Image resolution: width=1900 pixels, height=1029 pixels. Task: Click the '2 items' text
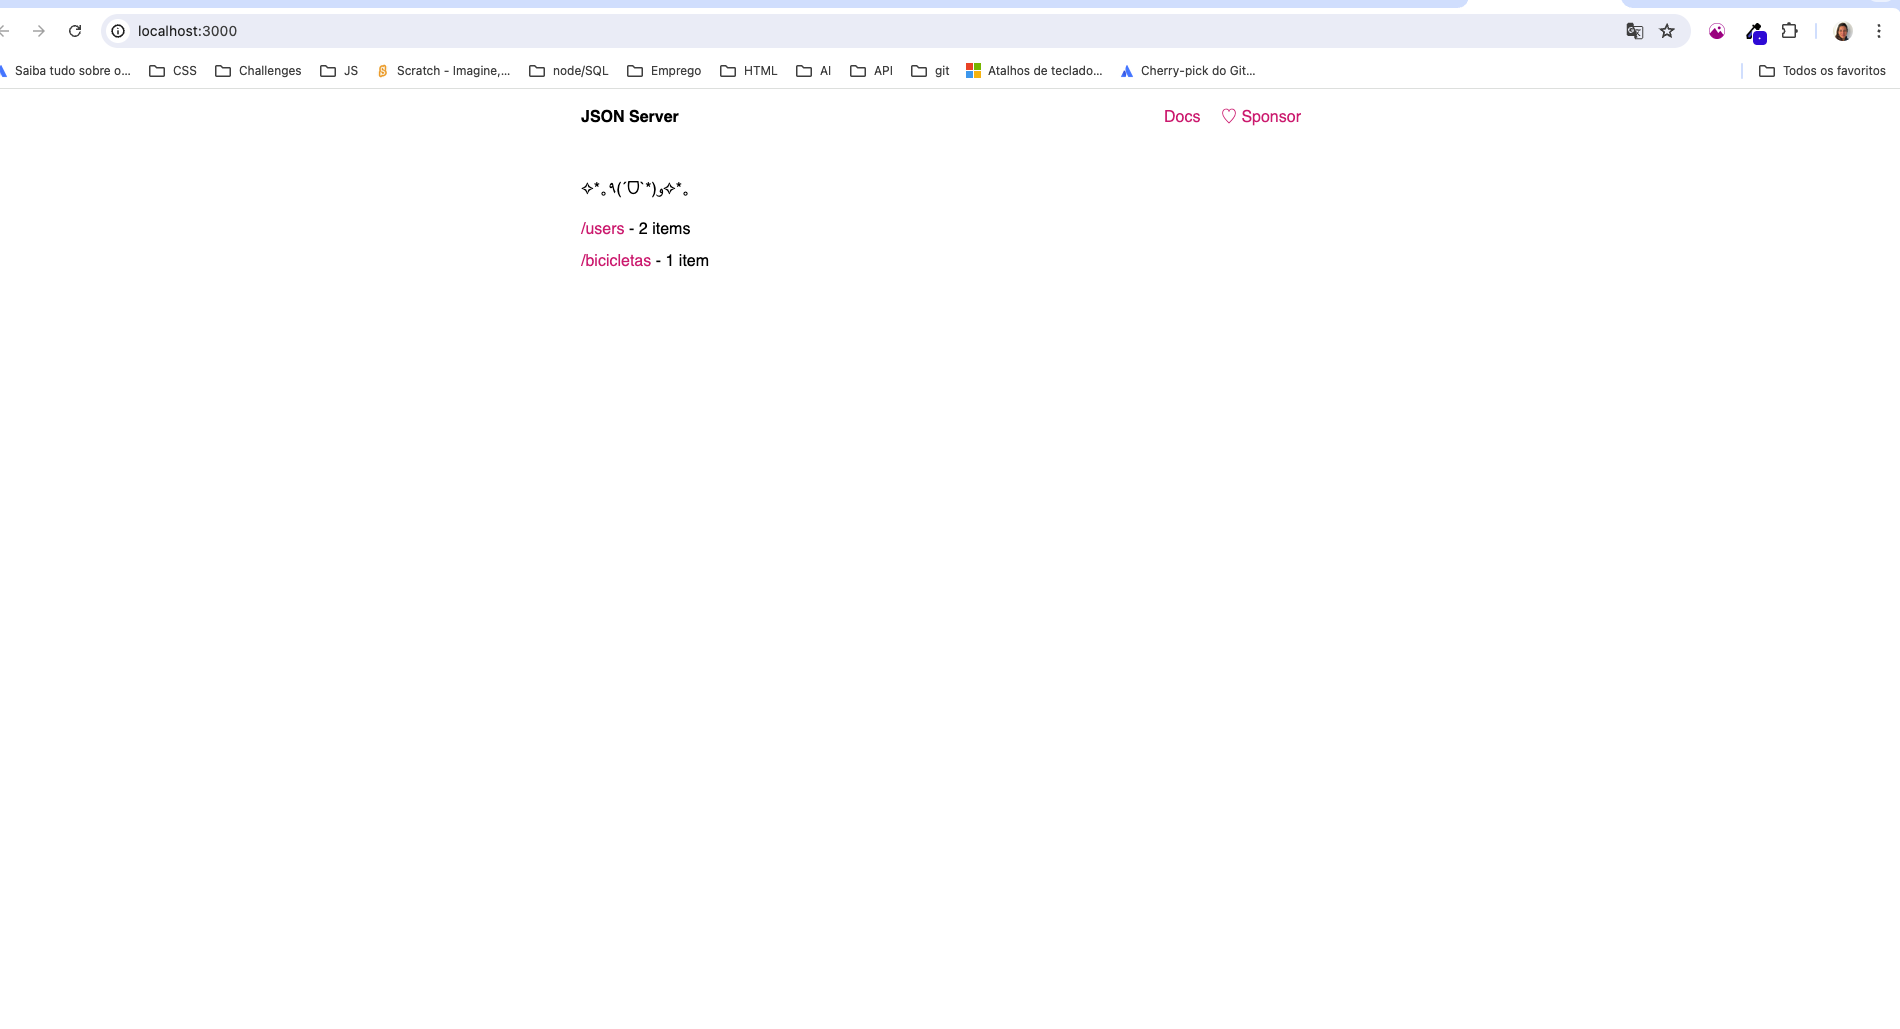[x=664, y=229]
